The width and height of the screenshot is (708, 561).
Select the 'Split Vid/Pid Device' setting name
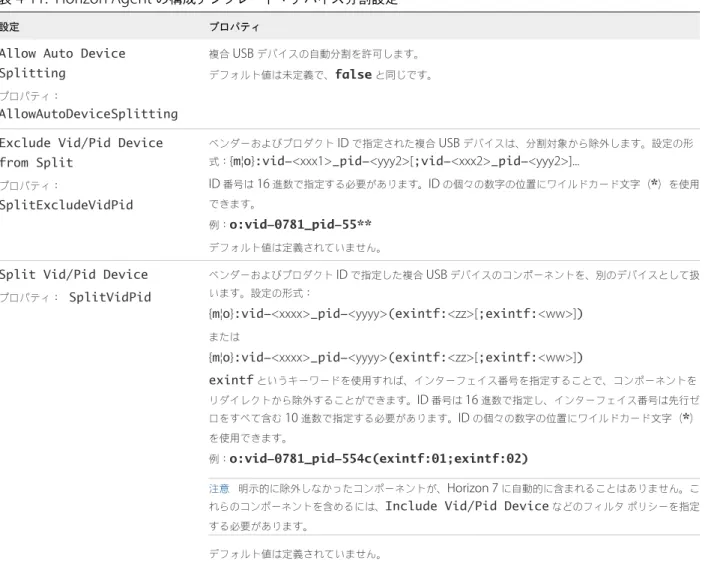(74, 275)
